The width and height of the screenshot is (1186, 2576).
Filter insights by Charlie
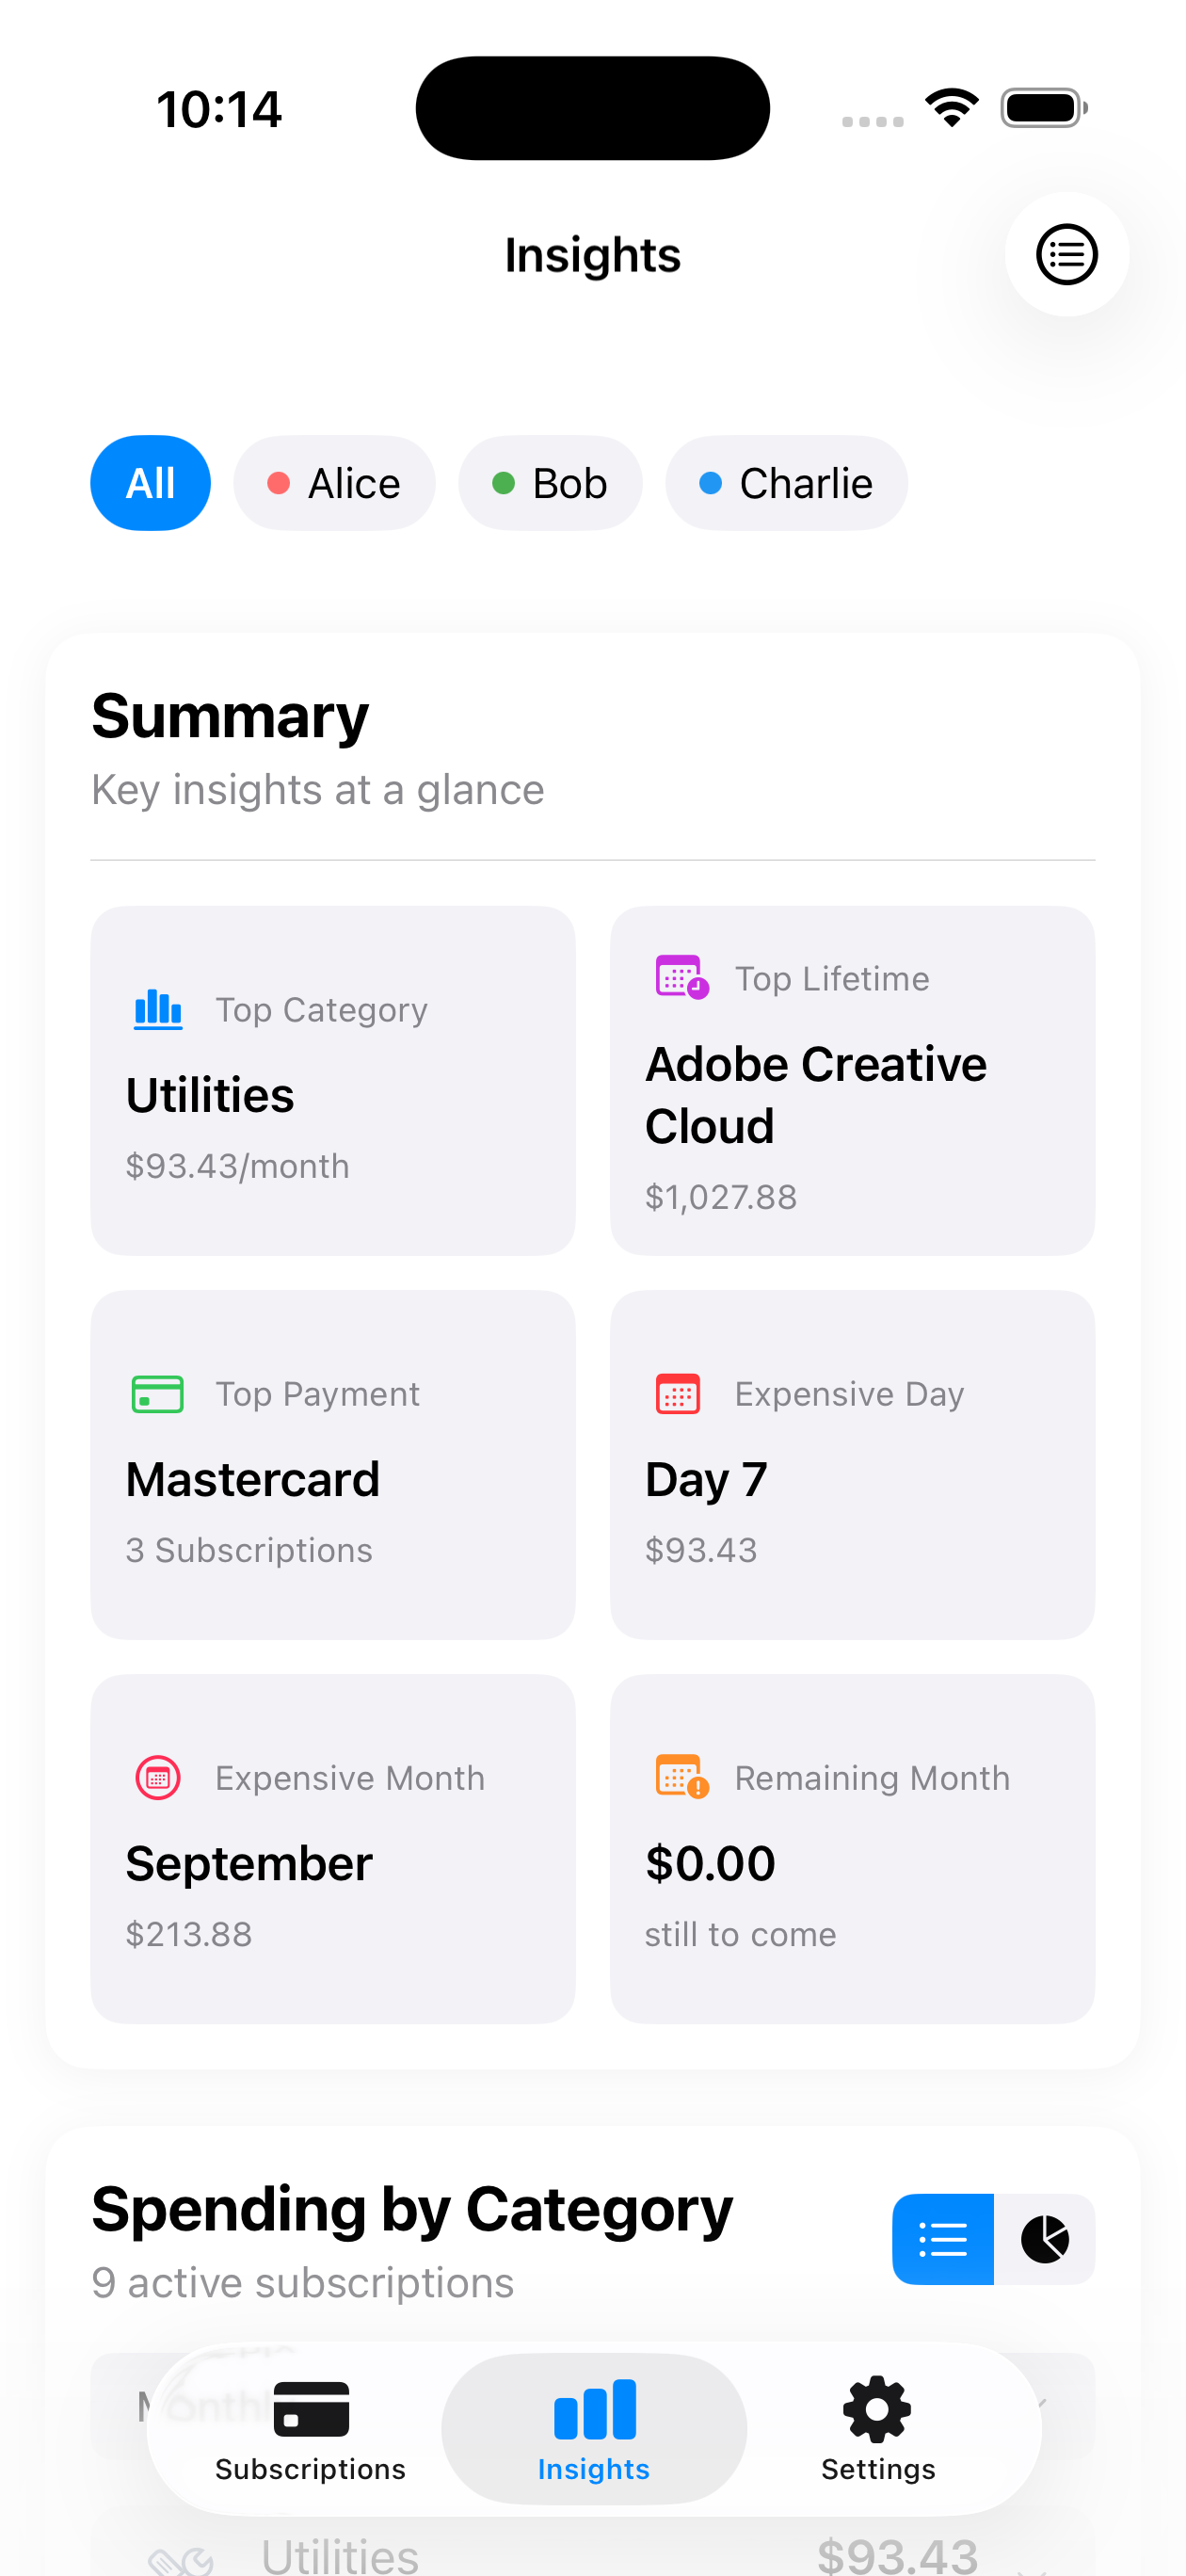pyautogui.click(x=786, y=483)
